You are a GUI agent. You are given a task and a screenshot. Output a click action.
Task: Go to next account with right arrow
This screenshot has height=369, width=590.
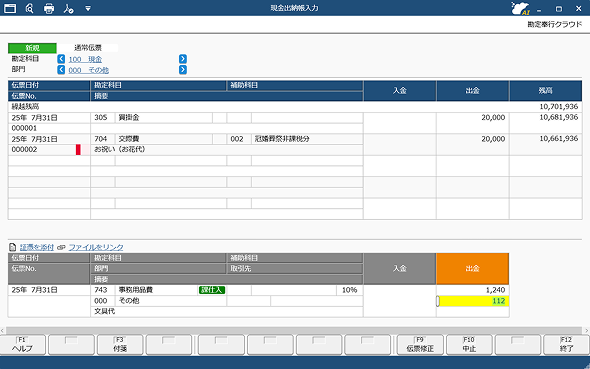tap(183, 59)
